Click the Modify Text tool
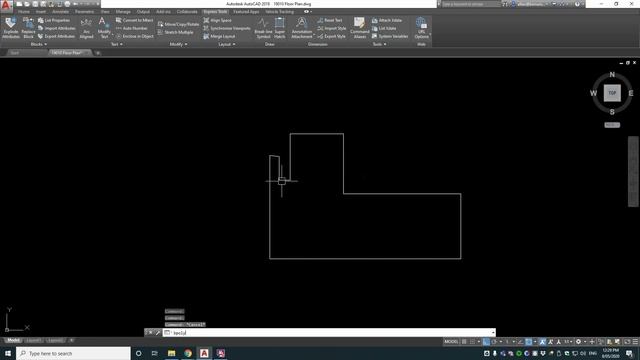 pos(104,28)
